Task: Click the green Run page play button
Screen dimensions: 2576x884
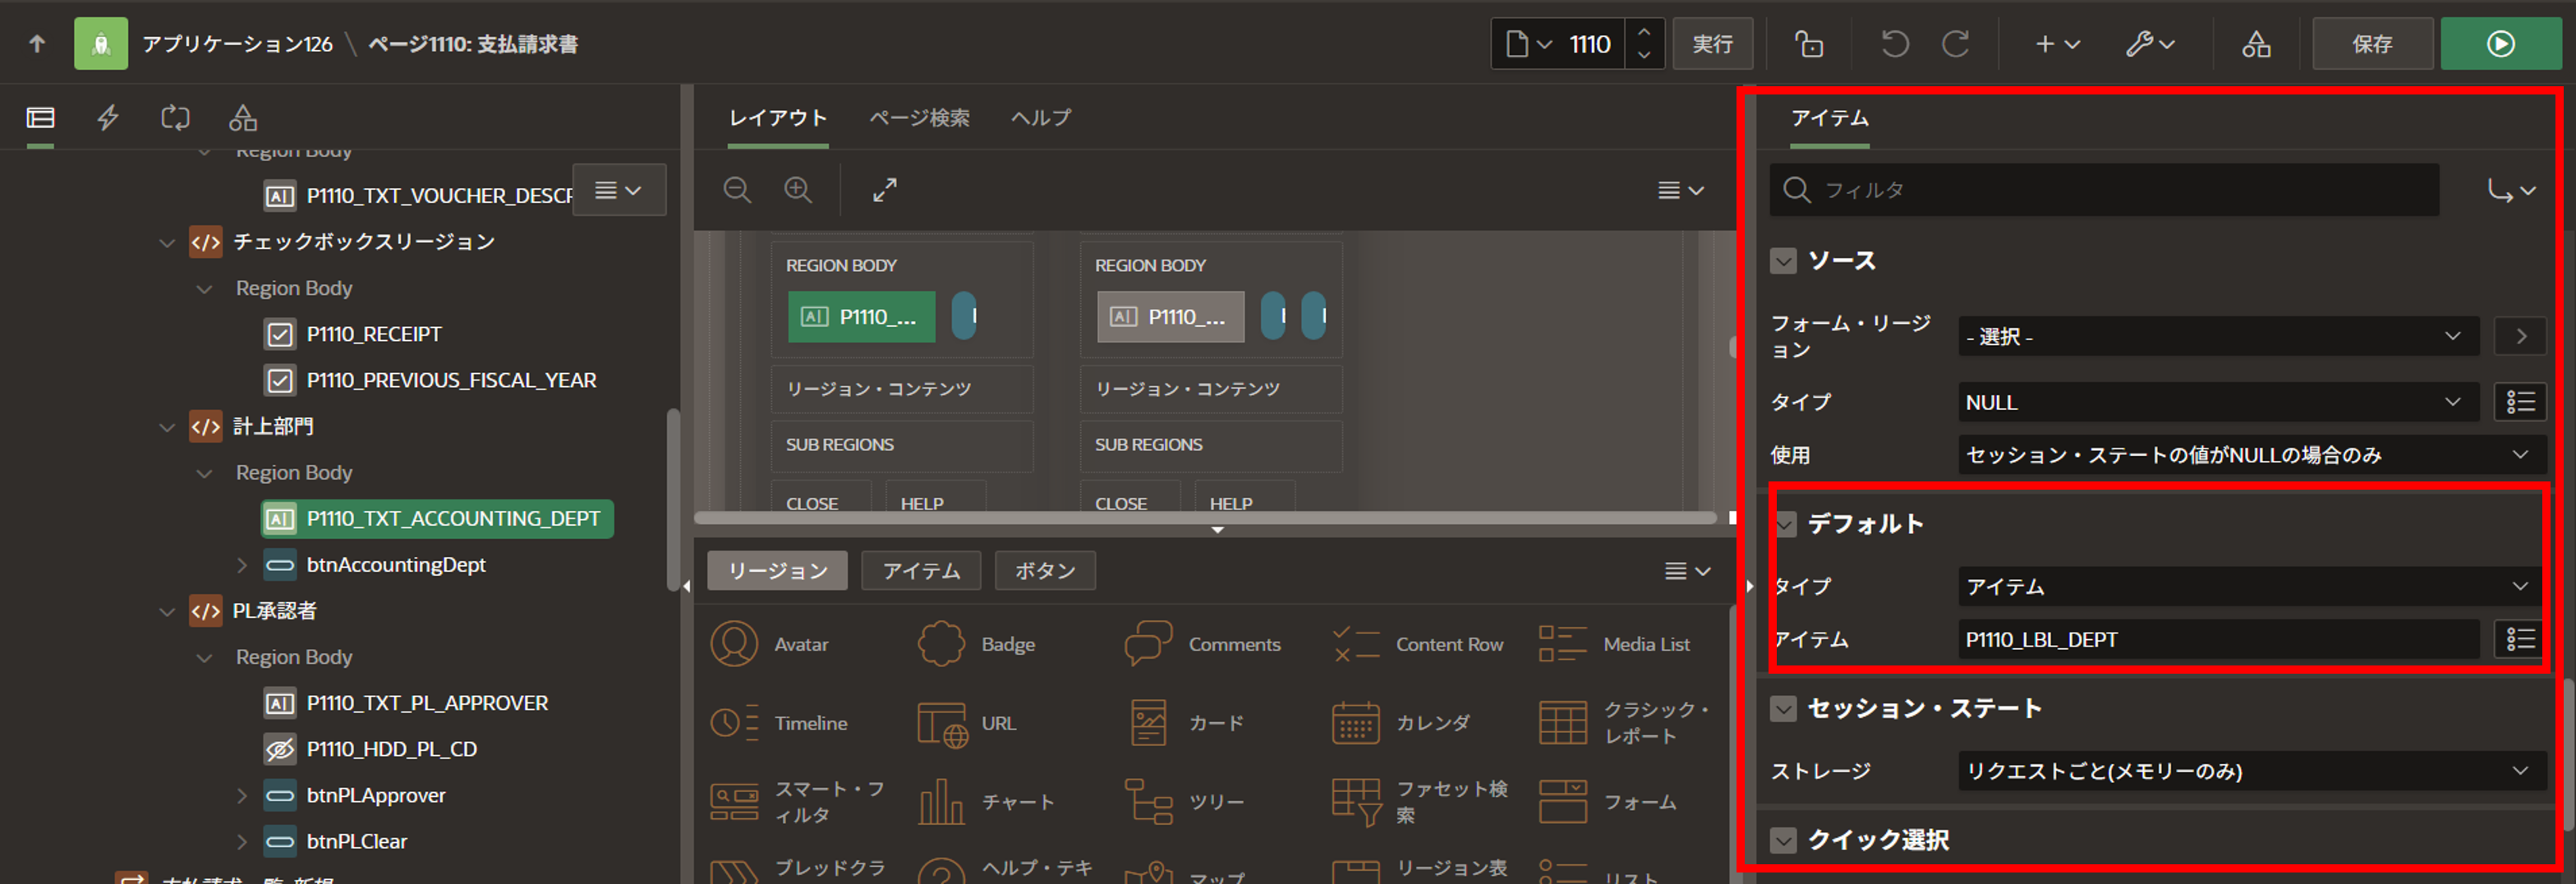Action: coord(2500,44)
